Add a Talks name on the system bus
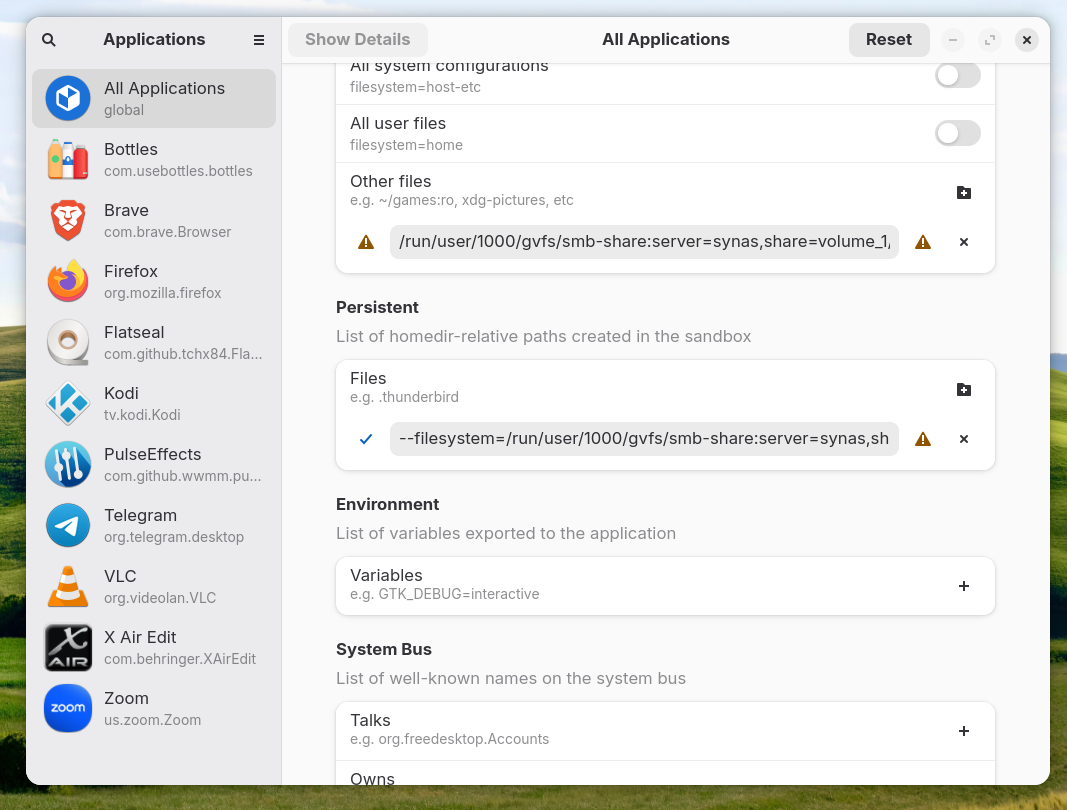The height and width of the screenshot is (810, 1067). point(963,731)
